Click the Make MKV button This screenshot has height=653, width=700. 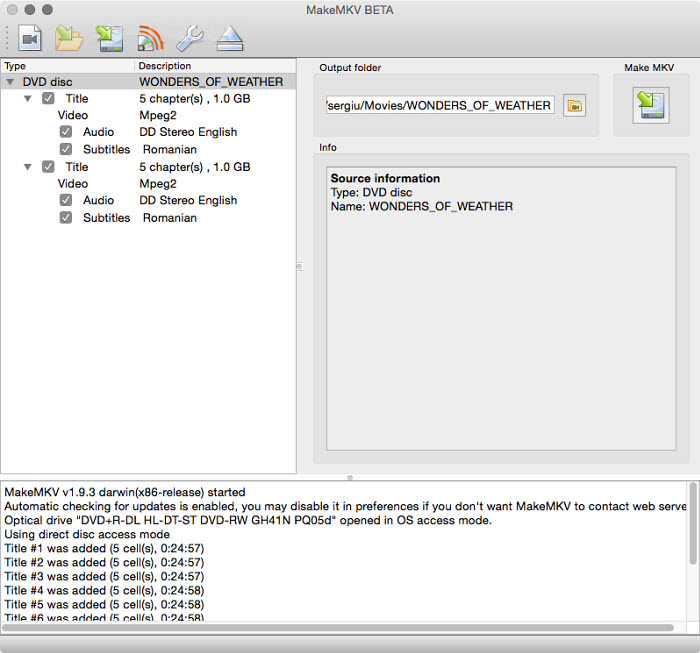point(651,105)
